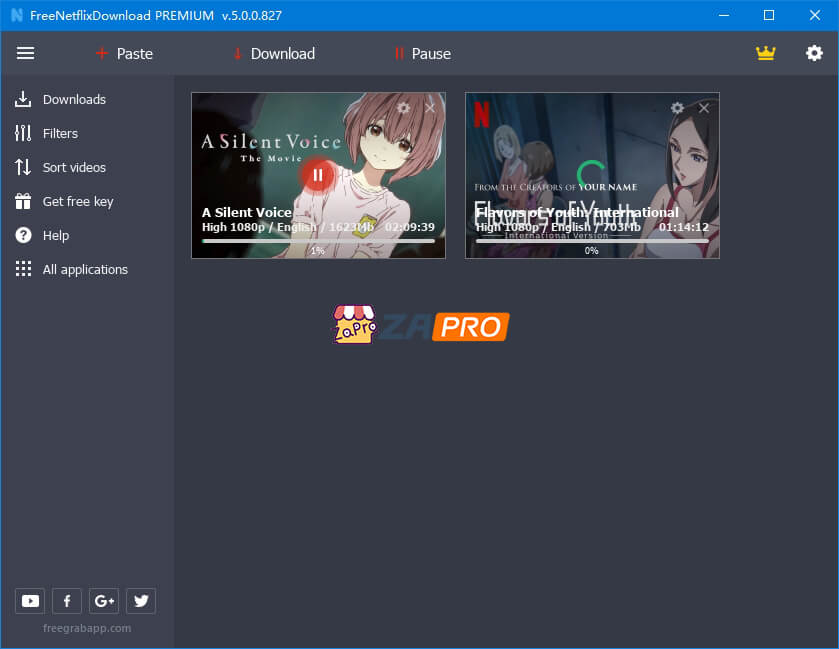
Task: Open the YouTube channel icon
Action: (29, 600)
